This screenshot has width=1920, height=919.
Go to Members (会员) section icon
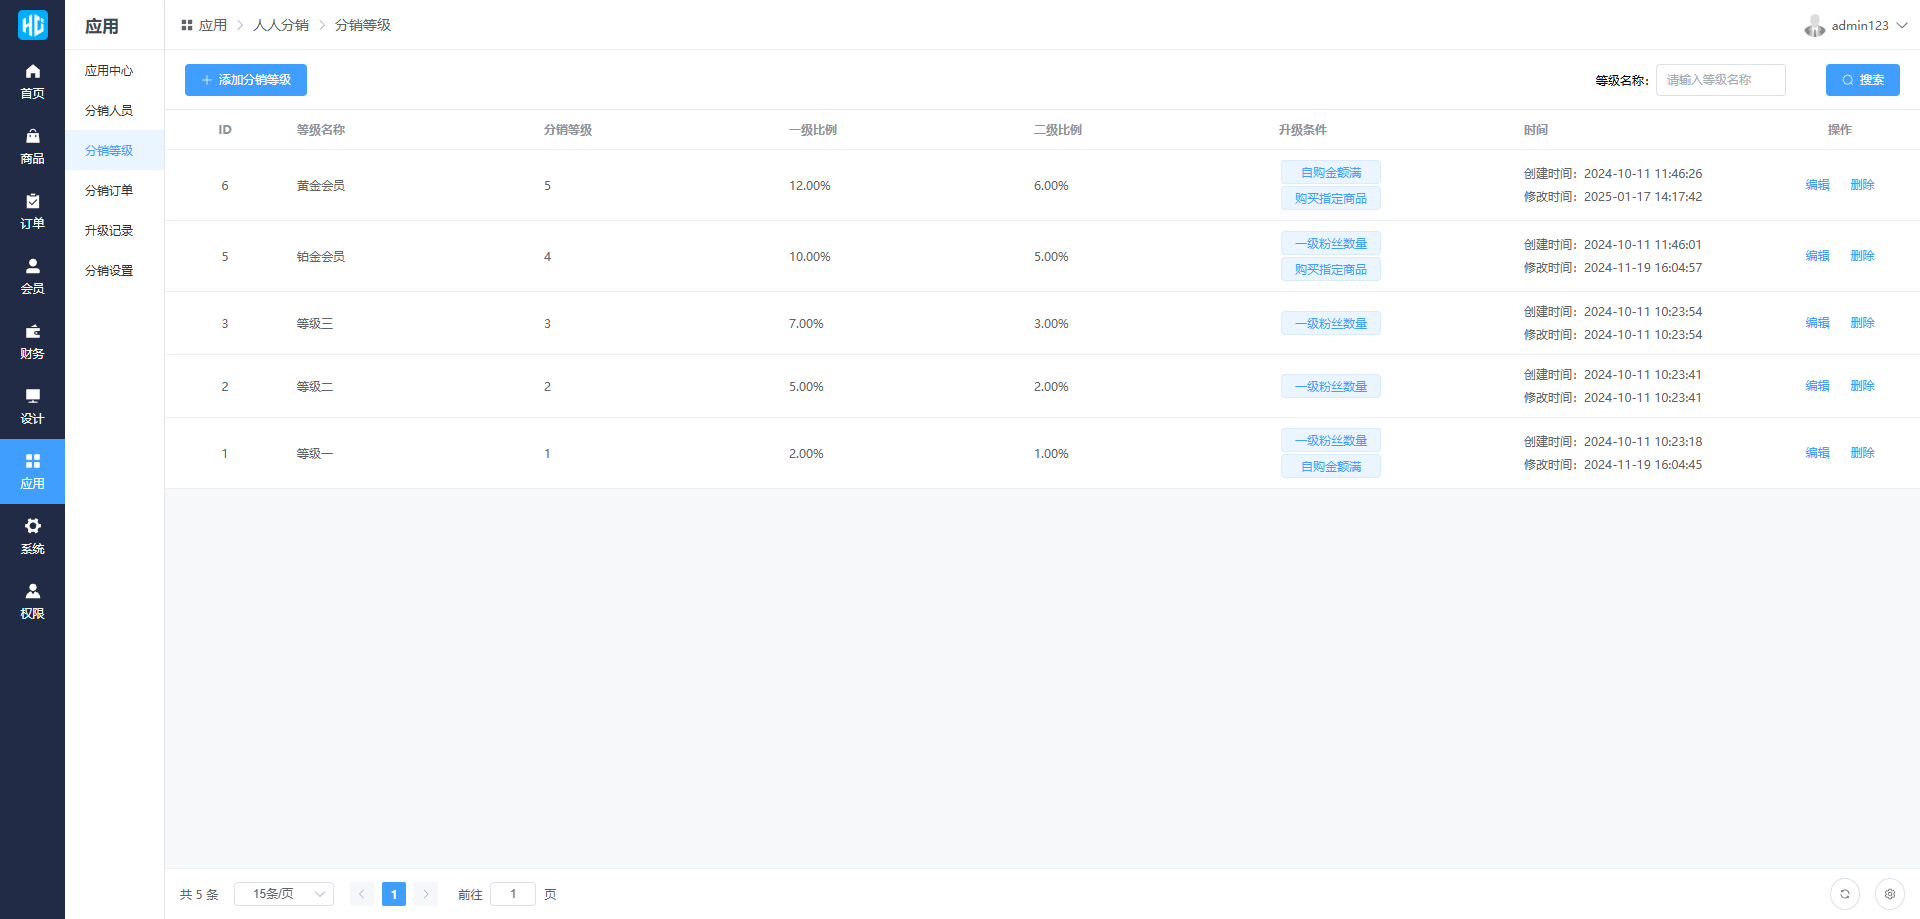pyautogui.click(x=32, y=266)
